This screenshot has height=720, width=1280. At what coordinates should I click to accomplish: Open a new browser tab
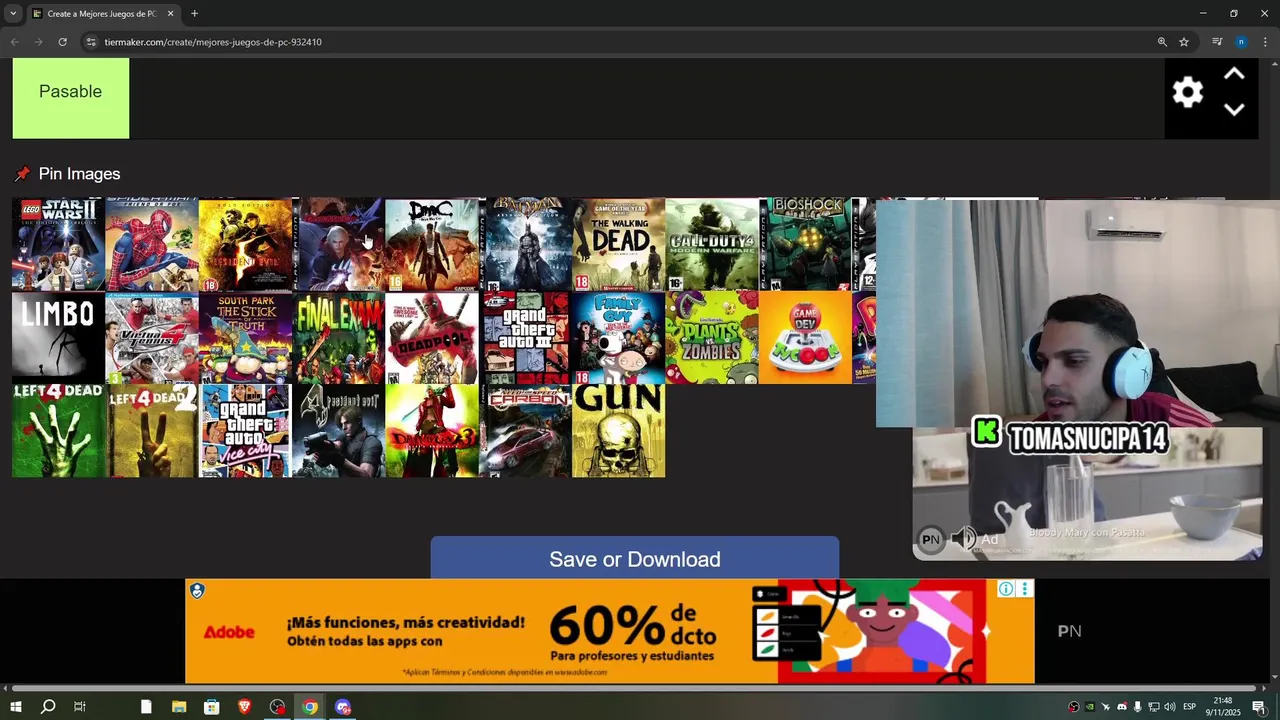[x=194, y=14]
